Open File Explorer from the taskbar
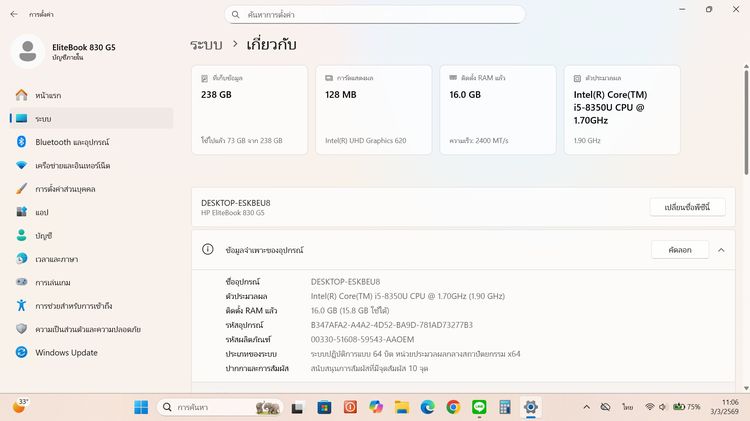The height and width of the screenshot is (421, 750). click(x=402, y=407)
